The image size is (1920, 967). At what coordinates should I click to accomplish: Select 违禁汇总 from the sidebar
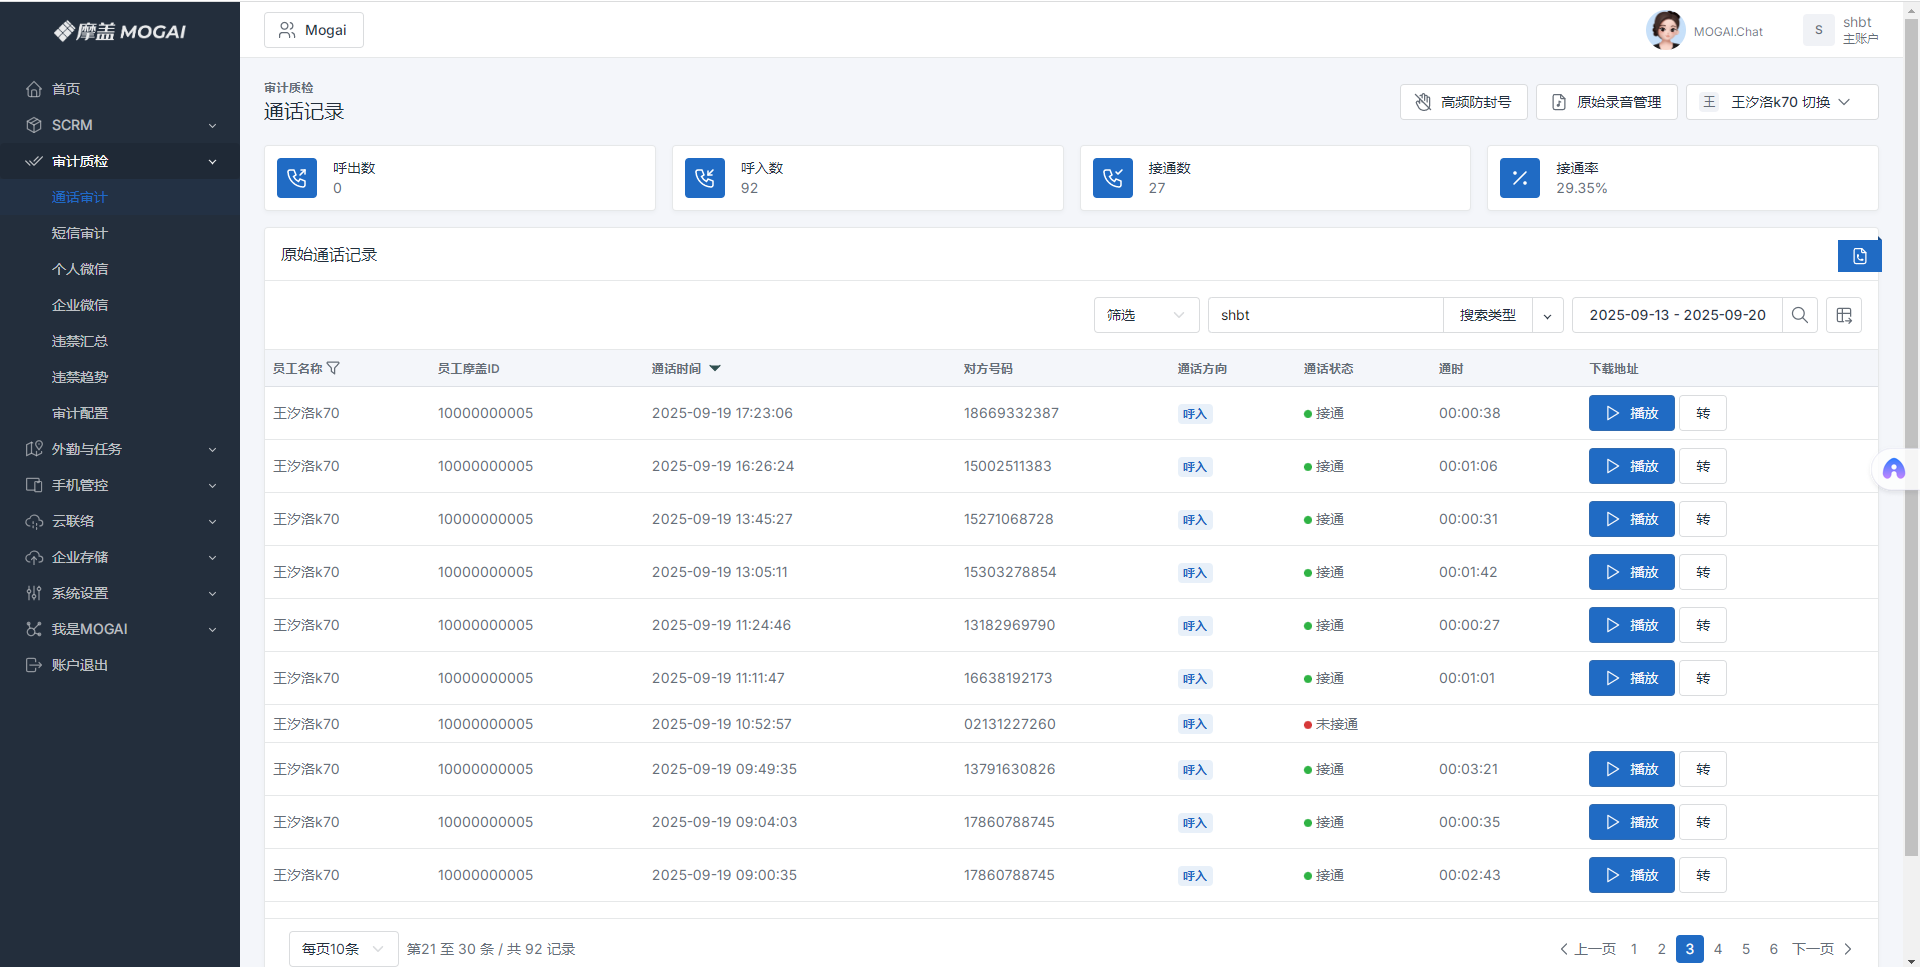pos(80,341)
